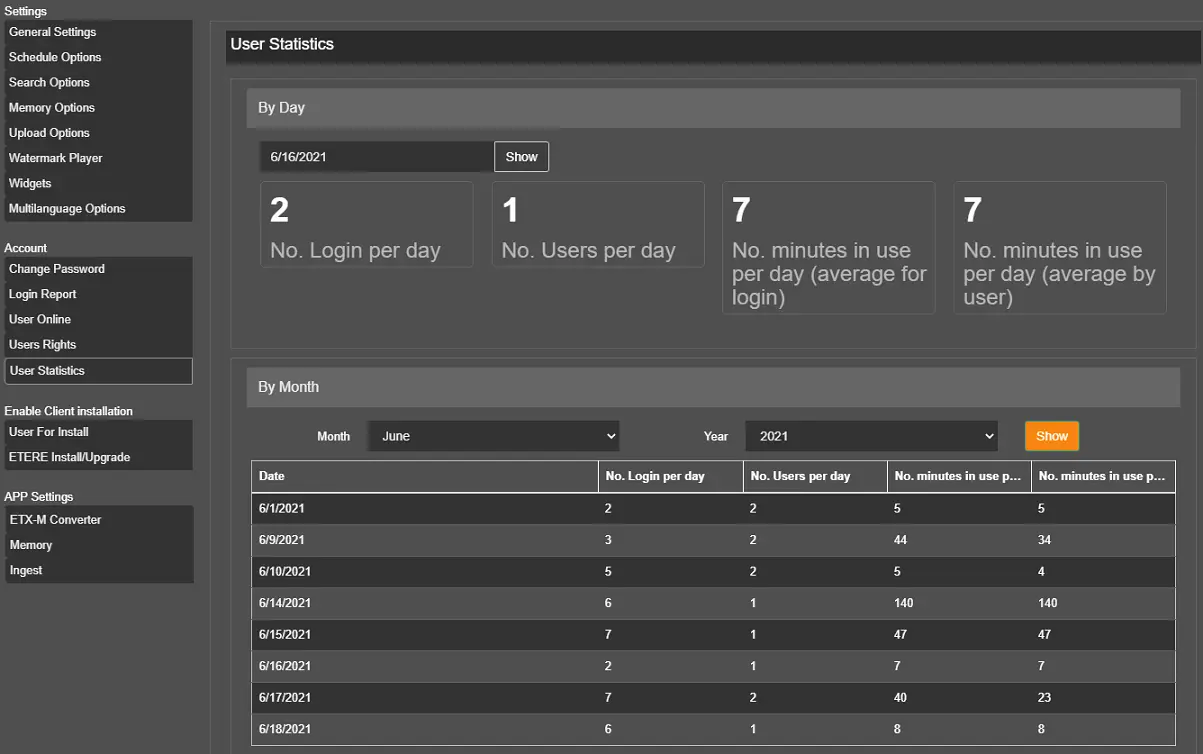Image resolution: width=1203 pixels, height=754 pixels.
Task: View User Online list
Action: (40, 319)
